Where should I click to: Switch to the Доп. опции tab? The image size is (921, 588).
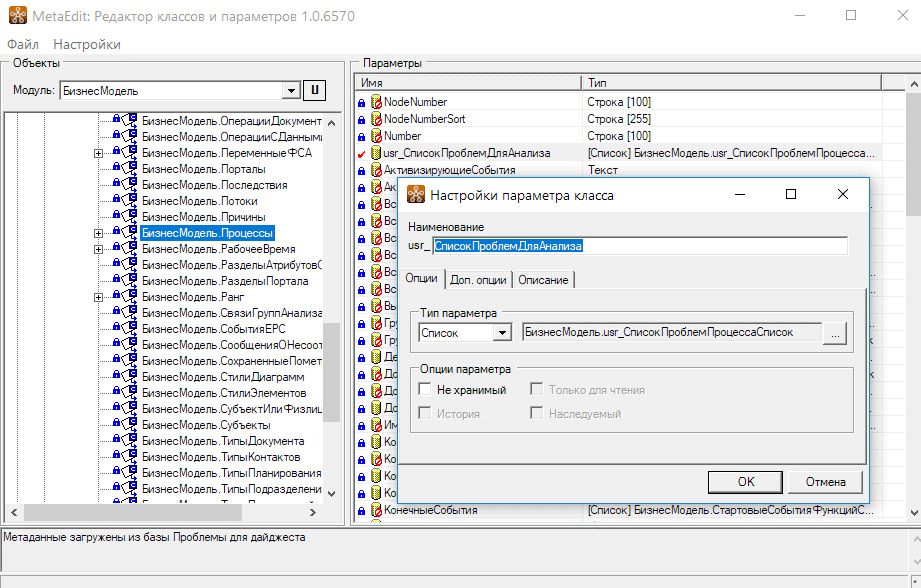pyautogui.click(x=478, y=280)
